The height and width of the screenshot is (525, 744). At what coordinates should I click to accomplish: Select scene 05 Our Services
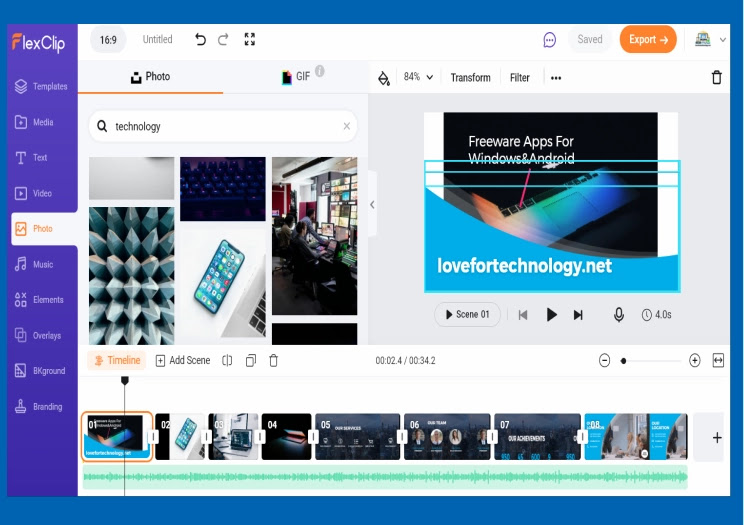tap(357, 437)
